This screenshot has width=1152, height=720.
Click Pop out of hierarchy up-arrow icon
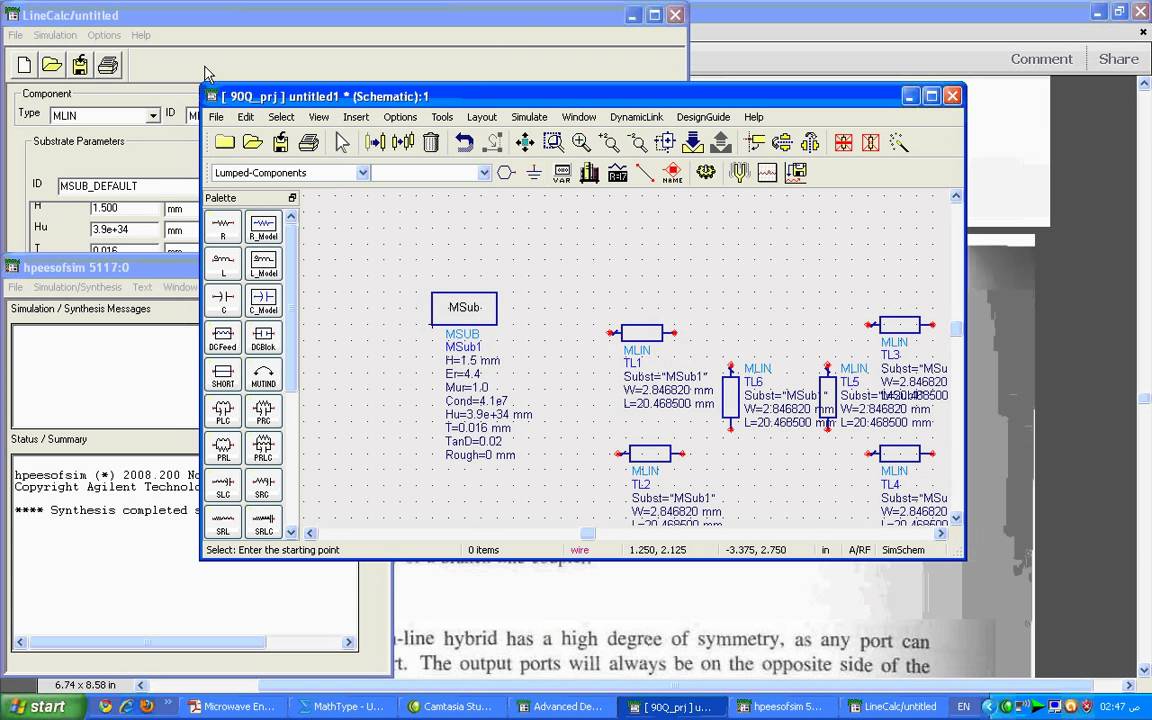[x=721, y=143]
